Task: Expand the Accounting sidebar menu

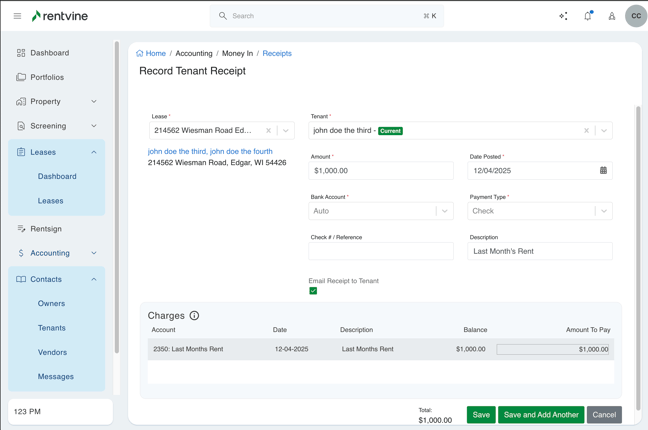Action: pos(94,253)
